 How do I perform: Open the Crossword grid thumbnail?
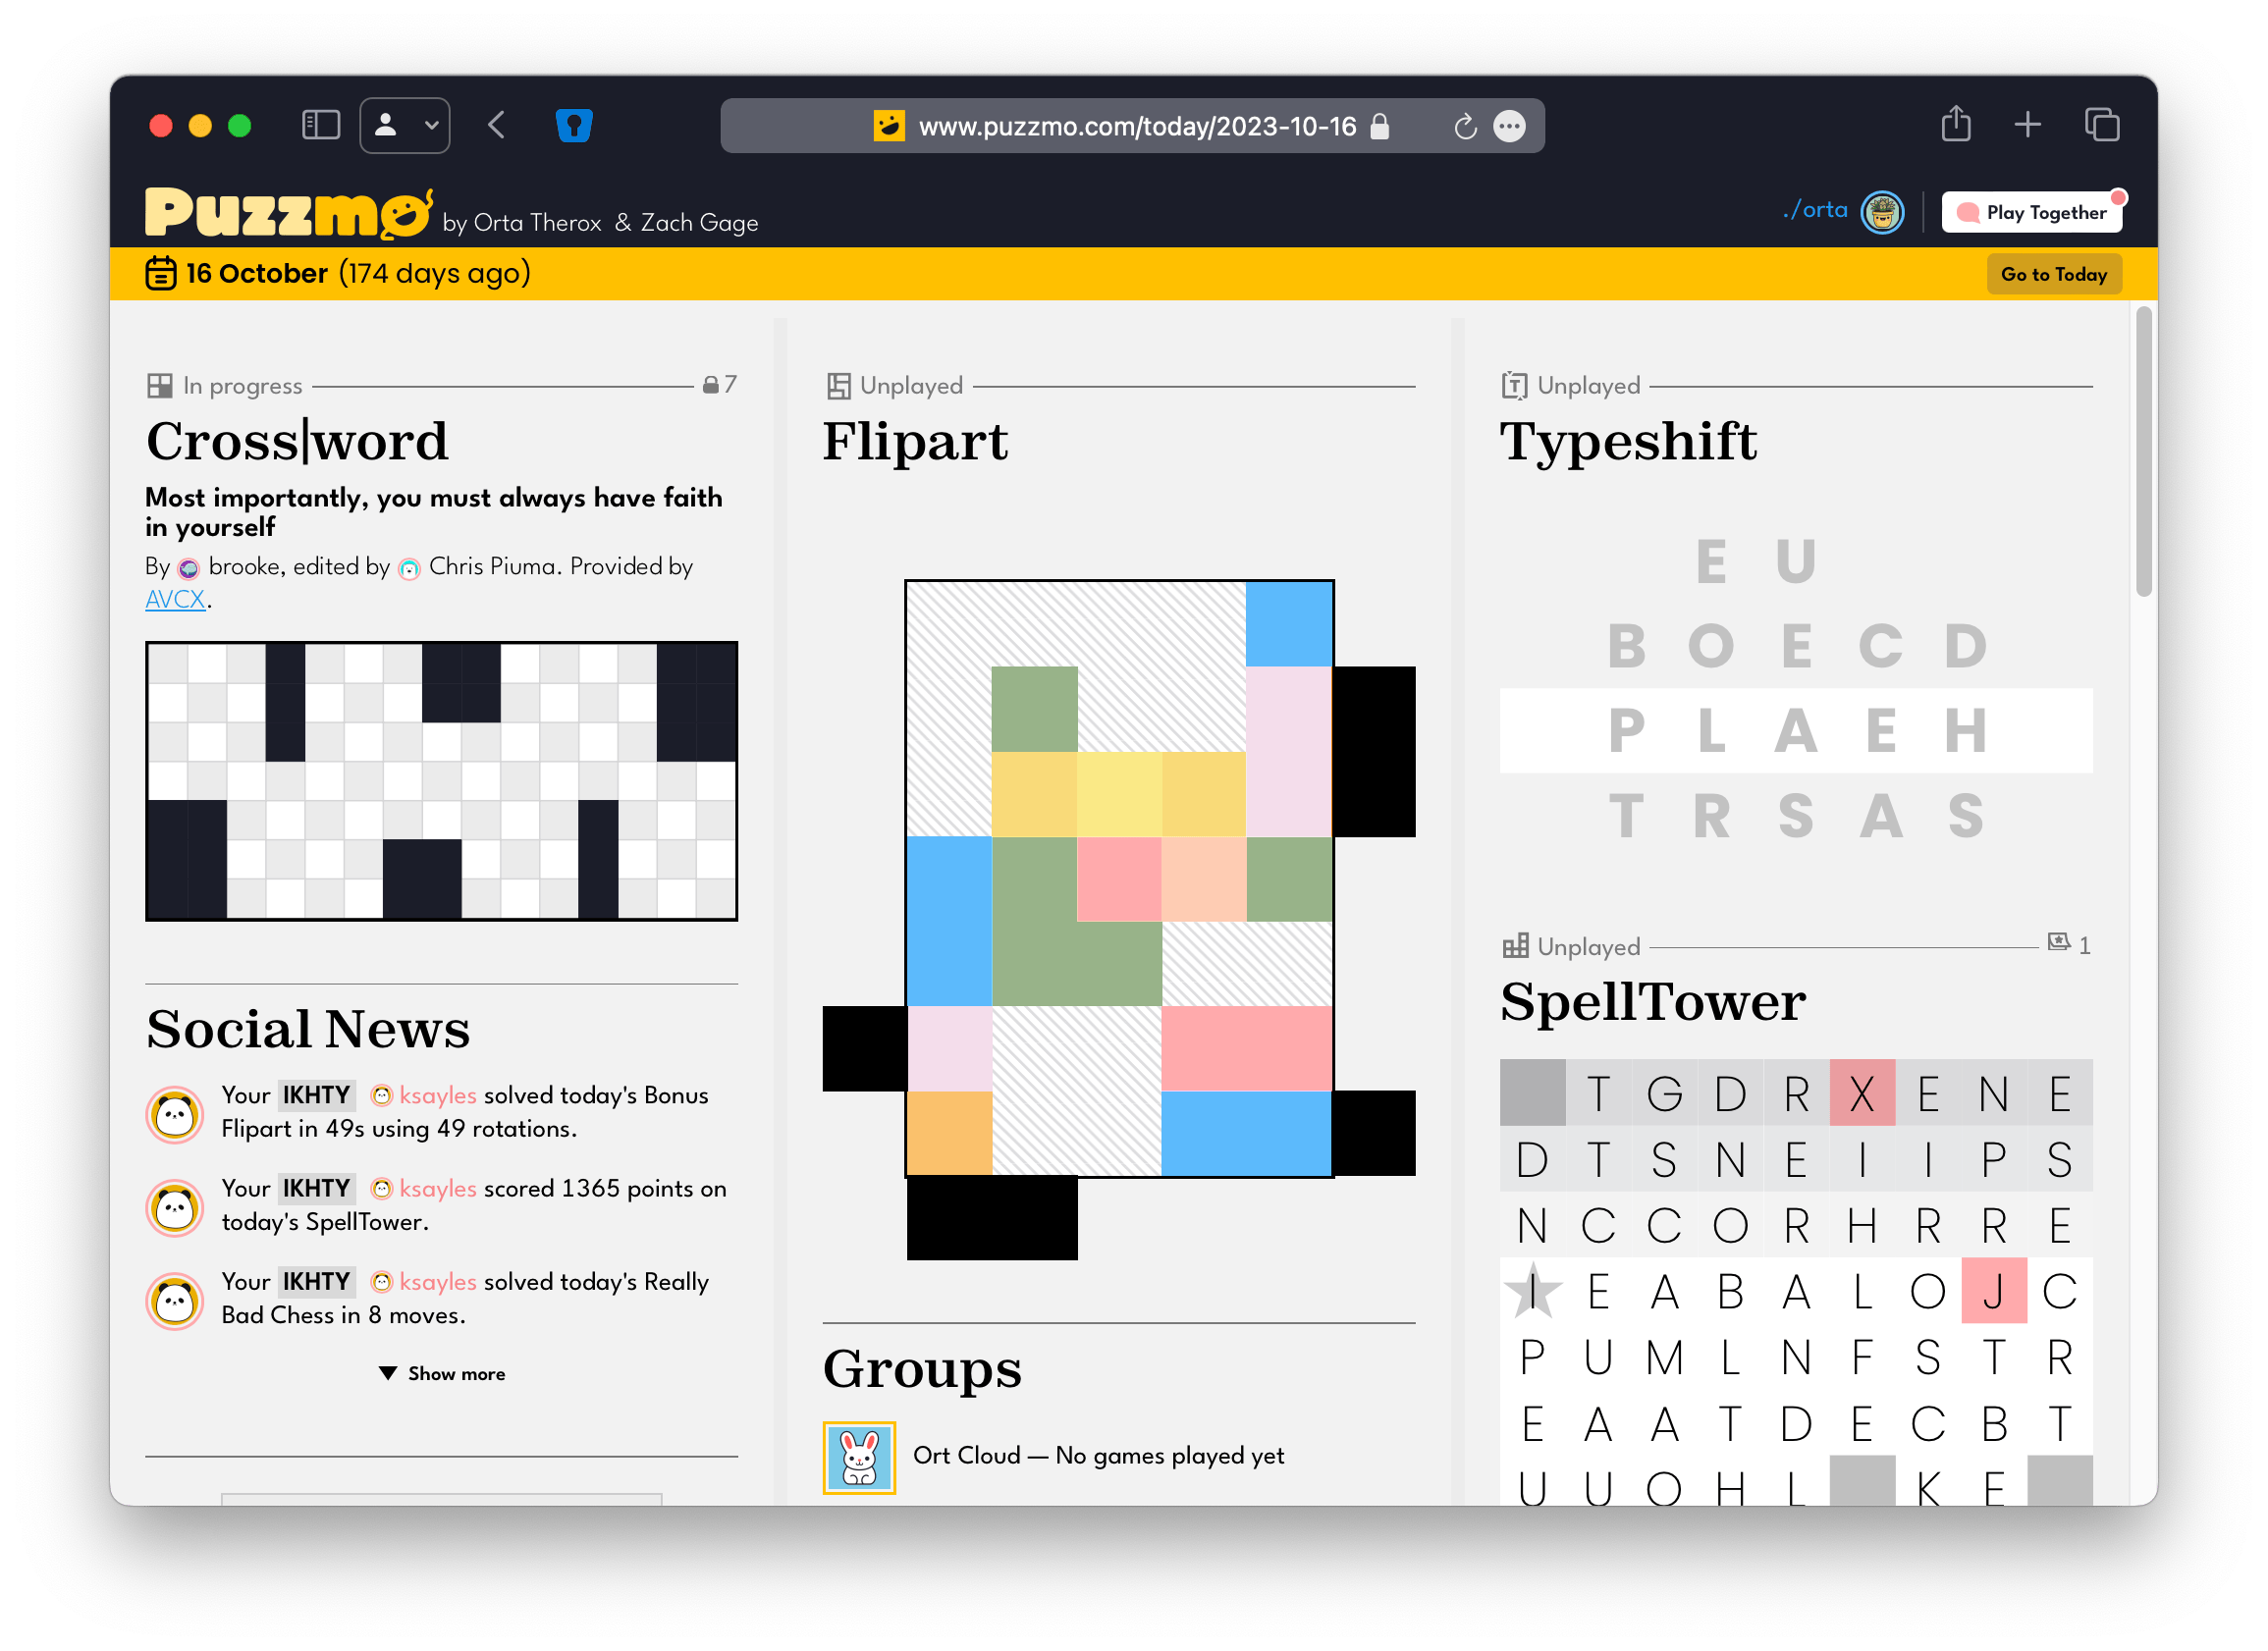pos(441,780)
